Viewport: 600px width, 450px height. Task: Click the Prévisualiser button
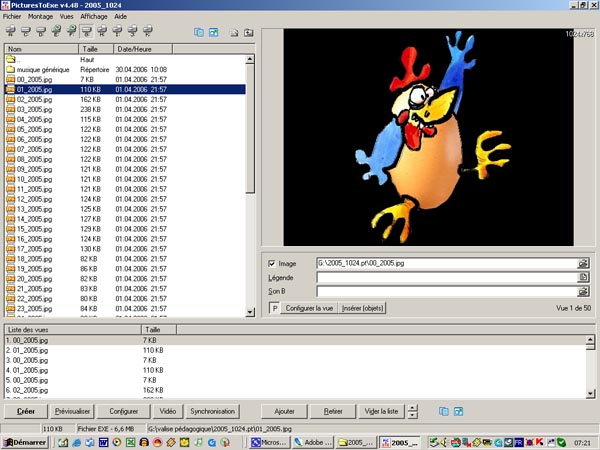pyautogui.click(x=72, y=411)
